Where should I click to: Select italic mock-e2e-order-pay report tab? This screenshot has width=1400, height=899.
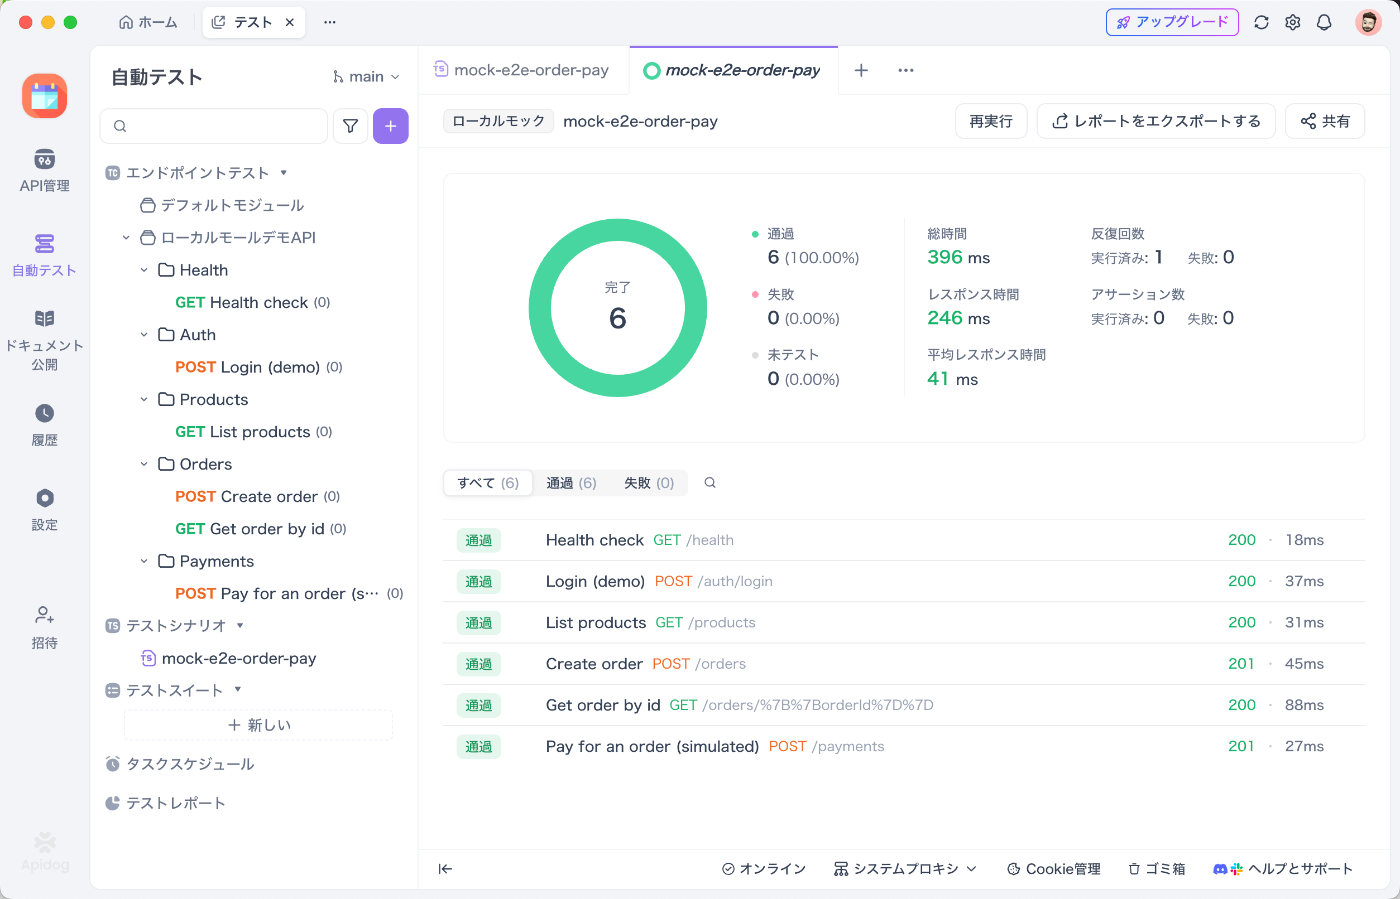click(733, 70)
